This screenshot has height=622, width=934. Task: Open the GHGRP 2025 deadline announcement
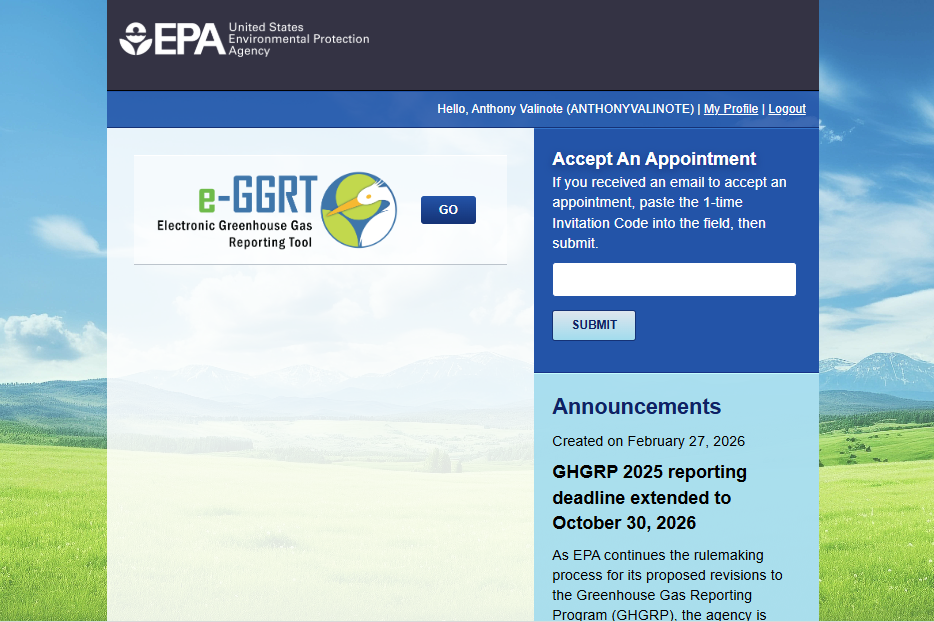pos(650,497)
